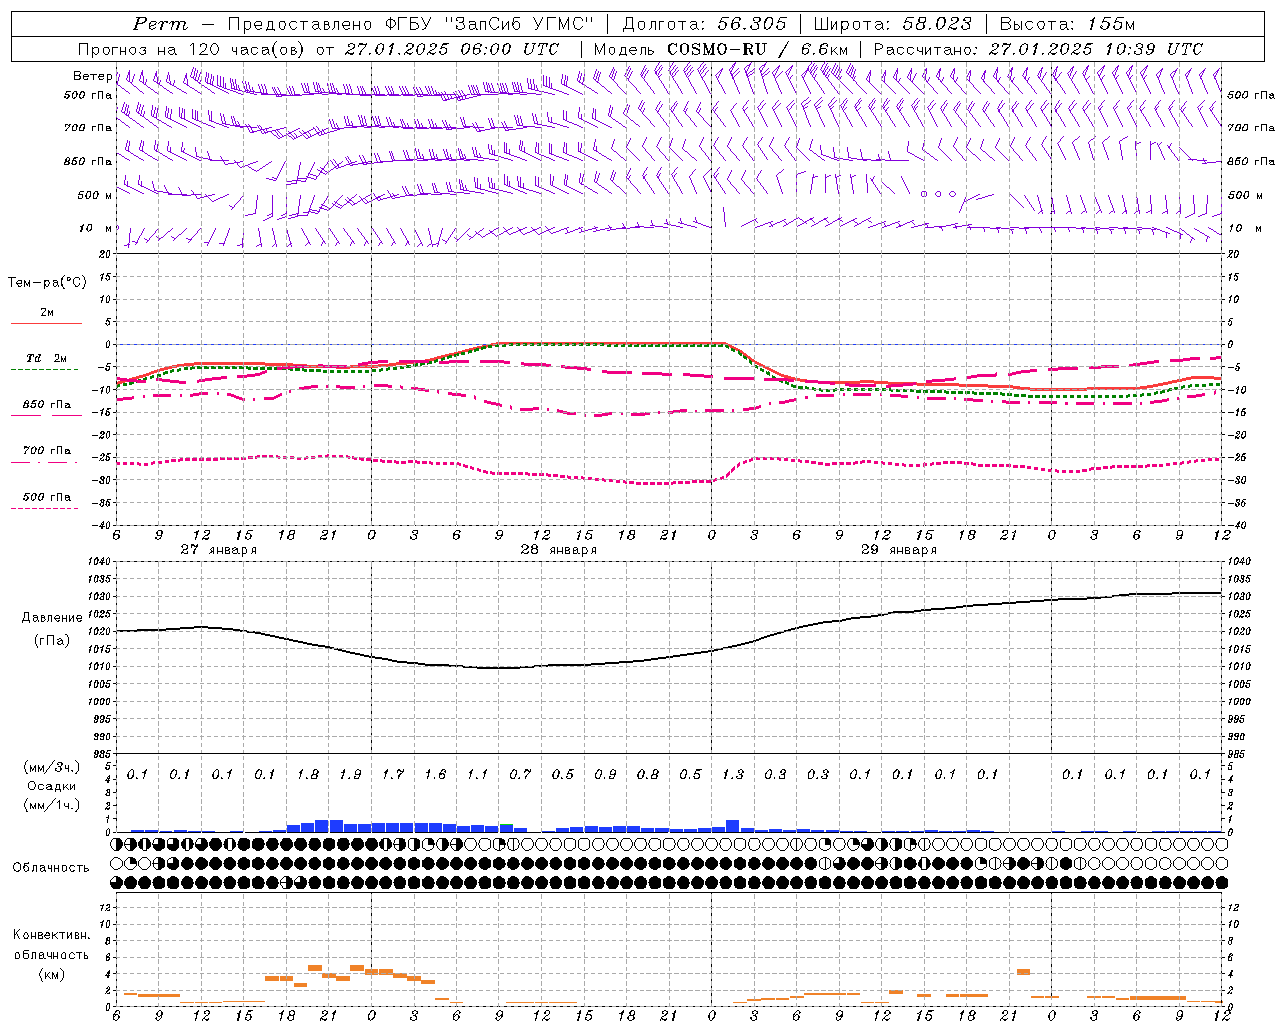Click the "Осадки" precipitation label

click(x=52, y=786)
